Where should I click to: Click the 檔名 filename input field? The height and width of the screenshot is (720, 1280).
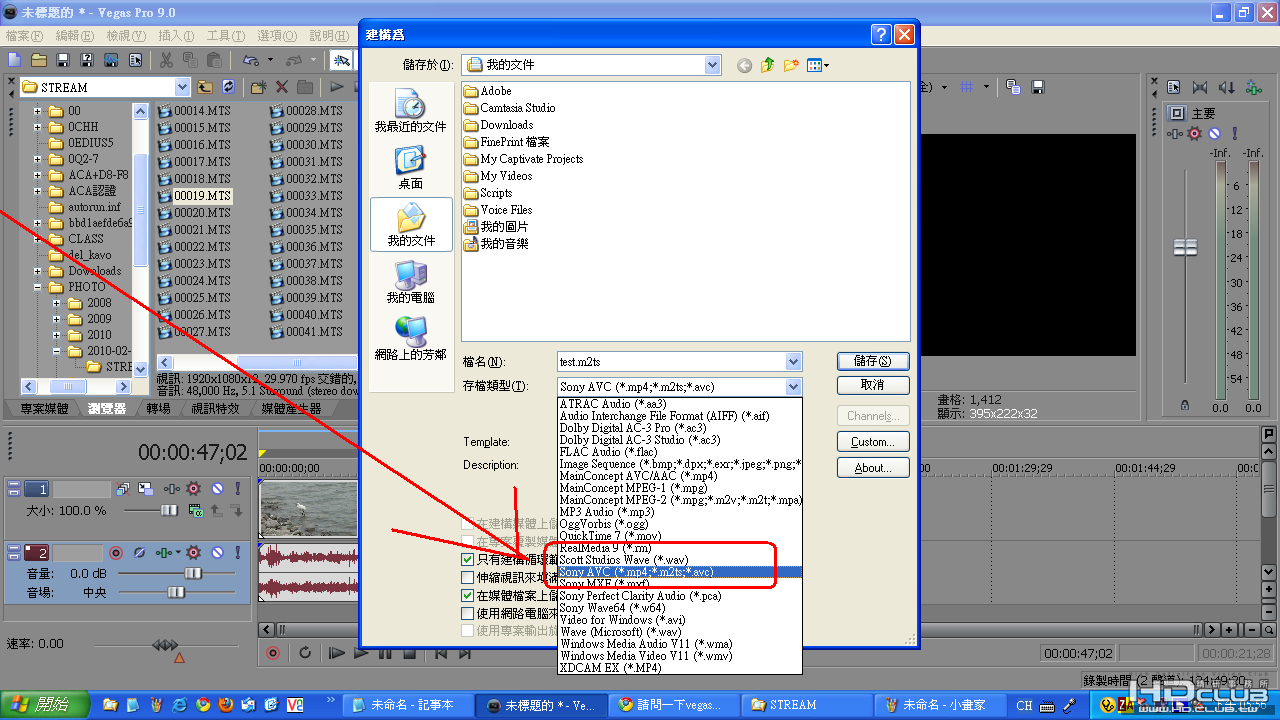tap(672, 362)
